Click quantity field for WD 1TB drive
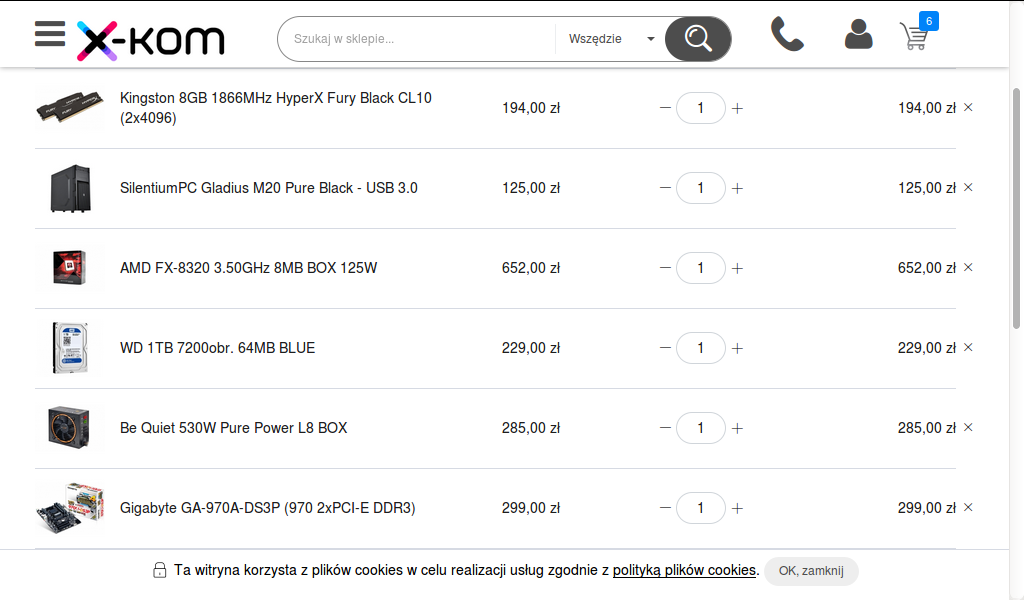Image resolution: width=1024 pixels, height=600 pixels. [x=701, y=348]
